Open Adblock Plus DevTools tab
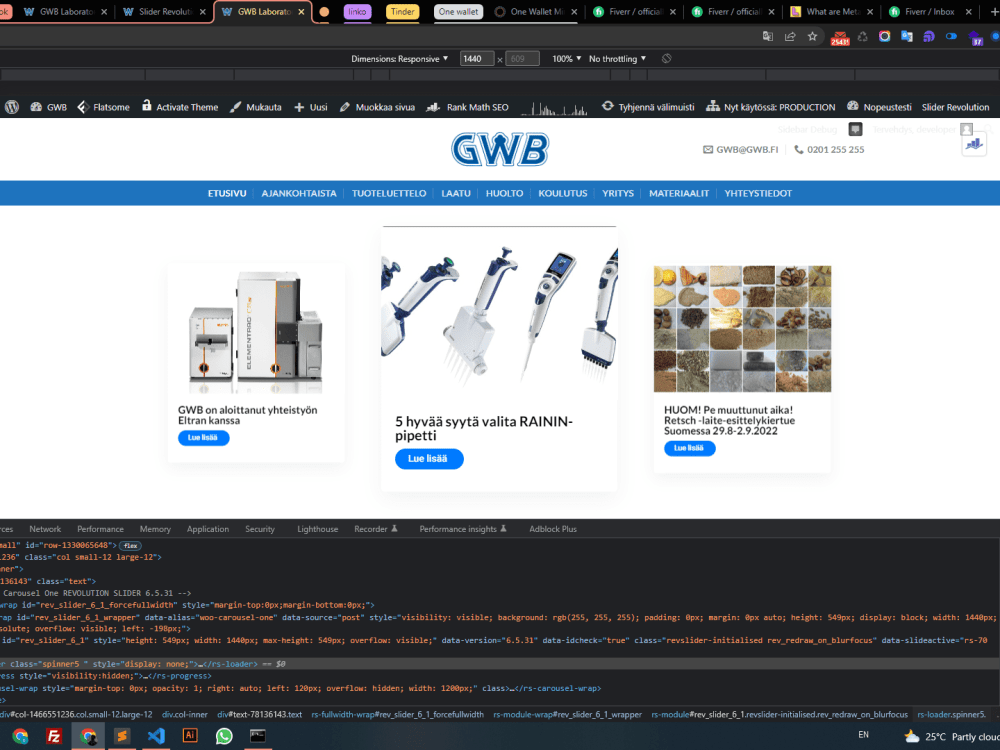 tap(553, 529)
